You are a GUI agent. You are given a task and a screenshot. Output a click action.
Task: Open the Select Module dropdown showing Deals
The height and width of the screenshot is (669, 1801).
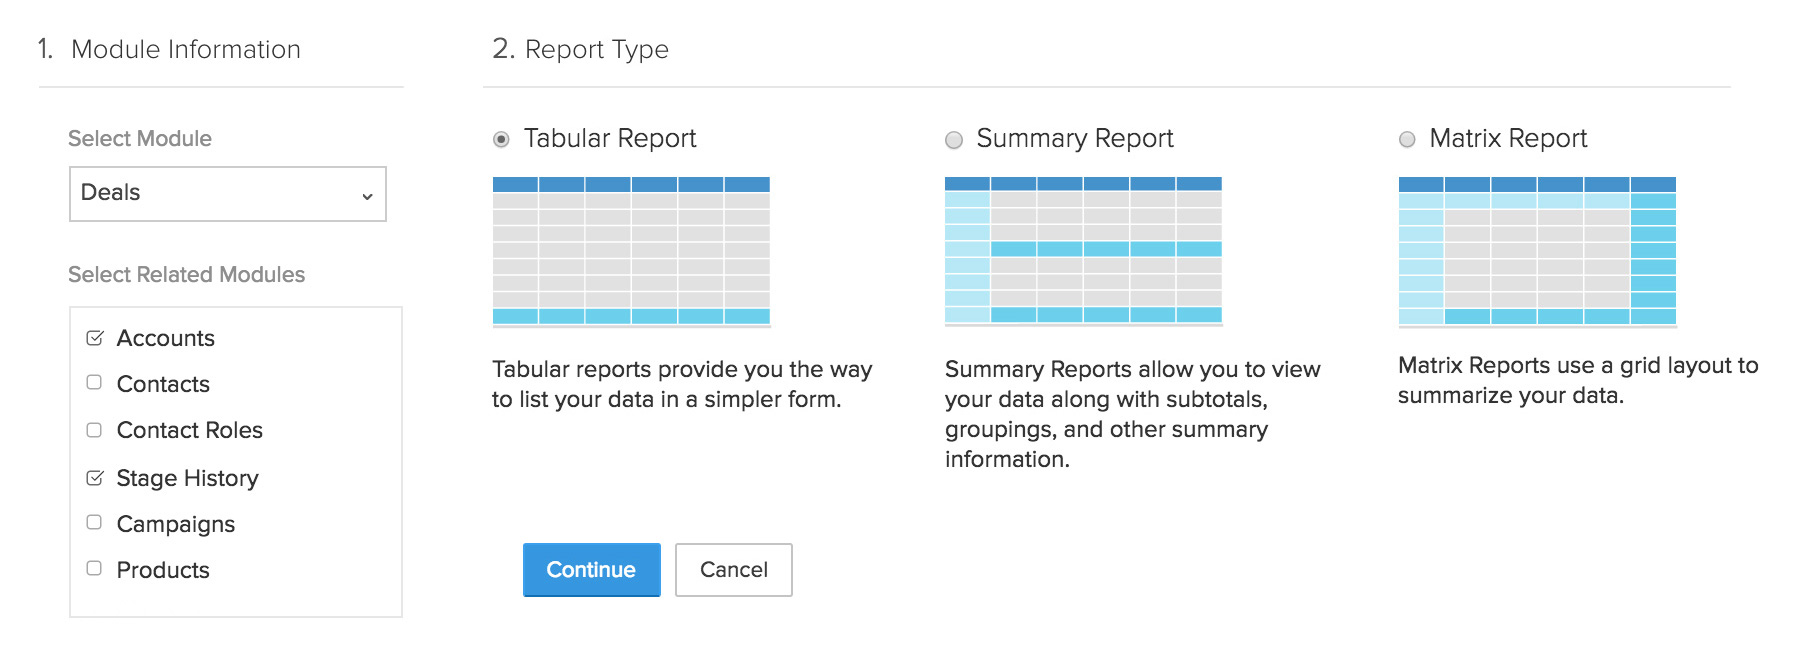click(x=227, y=194)
